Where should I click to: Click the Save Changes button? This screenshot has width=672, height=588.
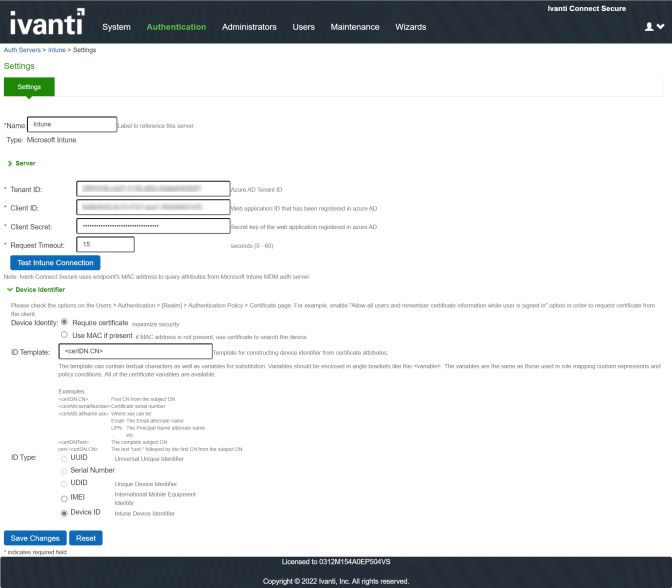(x=35, y=538)
